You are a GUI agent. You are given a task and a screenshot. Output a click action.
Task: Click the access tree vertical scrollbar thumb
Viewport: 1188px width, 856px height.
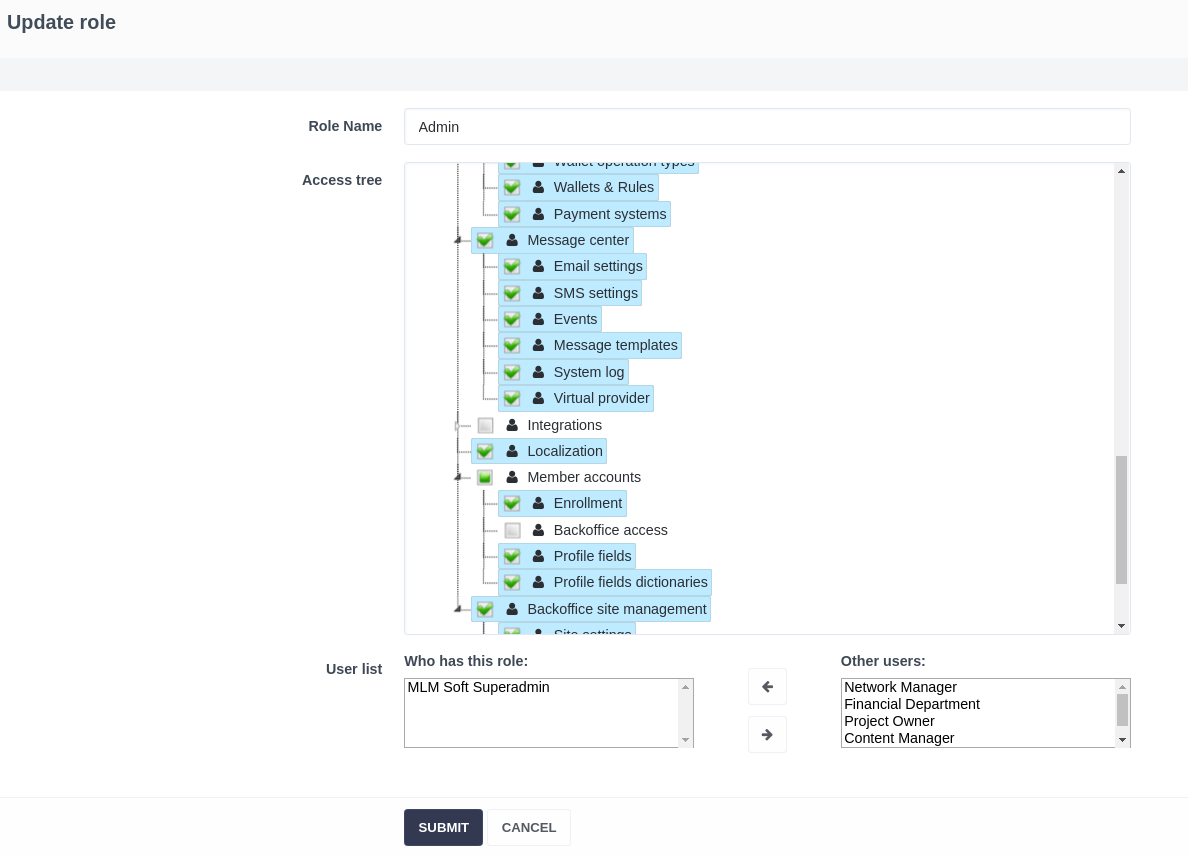coord(1121,519)
